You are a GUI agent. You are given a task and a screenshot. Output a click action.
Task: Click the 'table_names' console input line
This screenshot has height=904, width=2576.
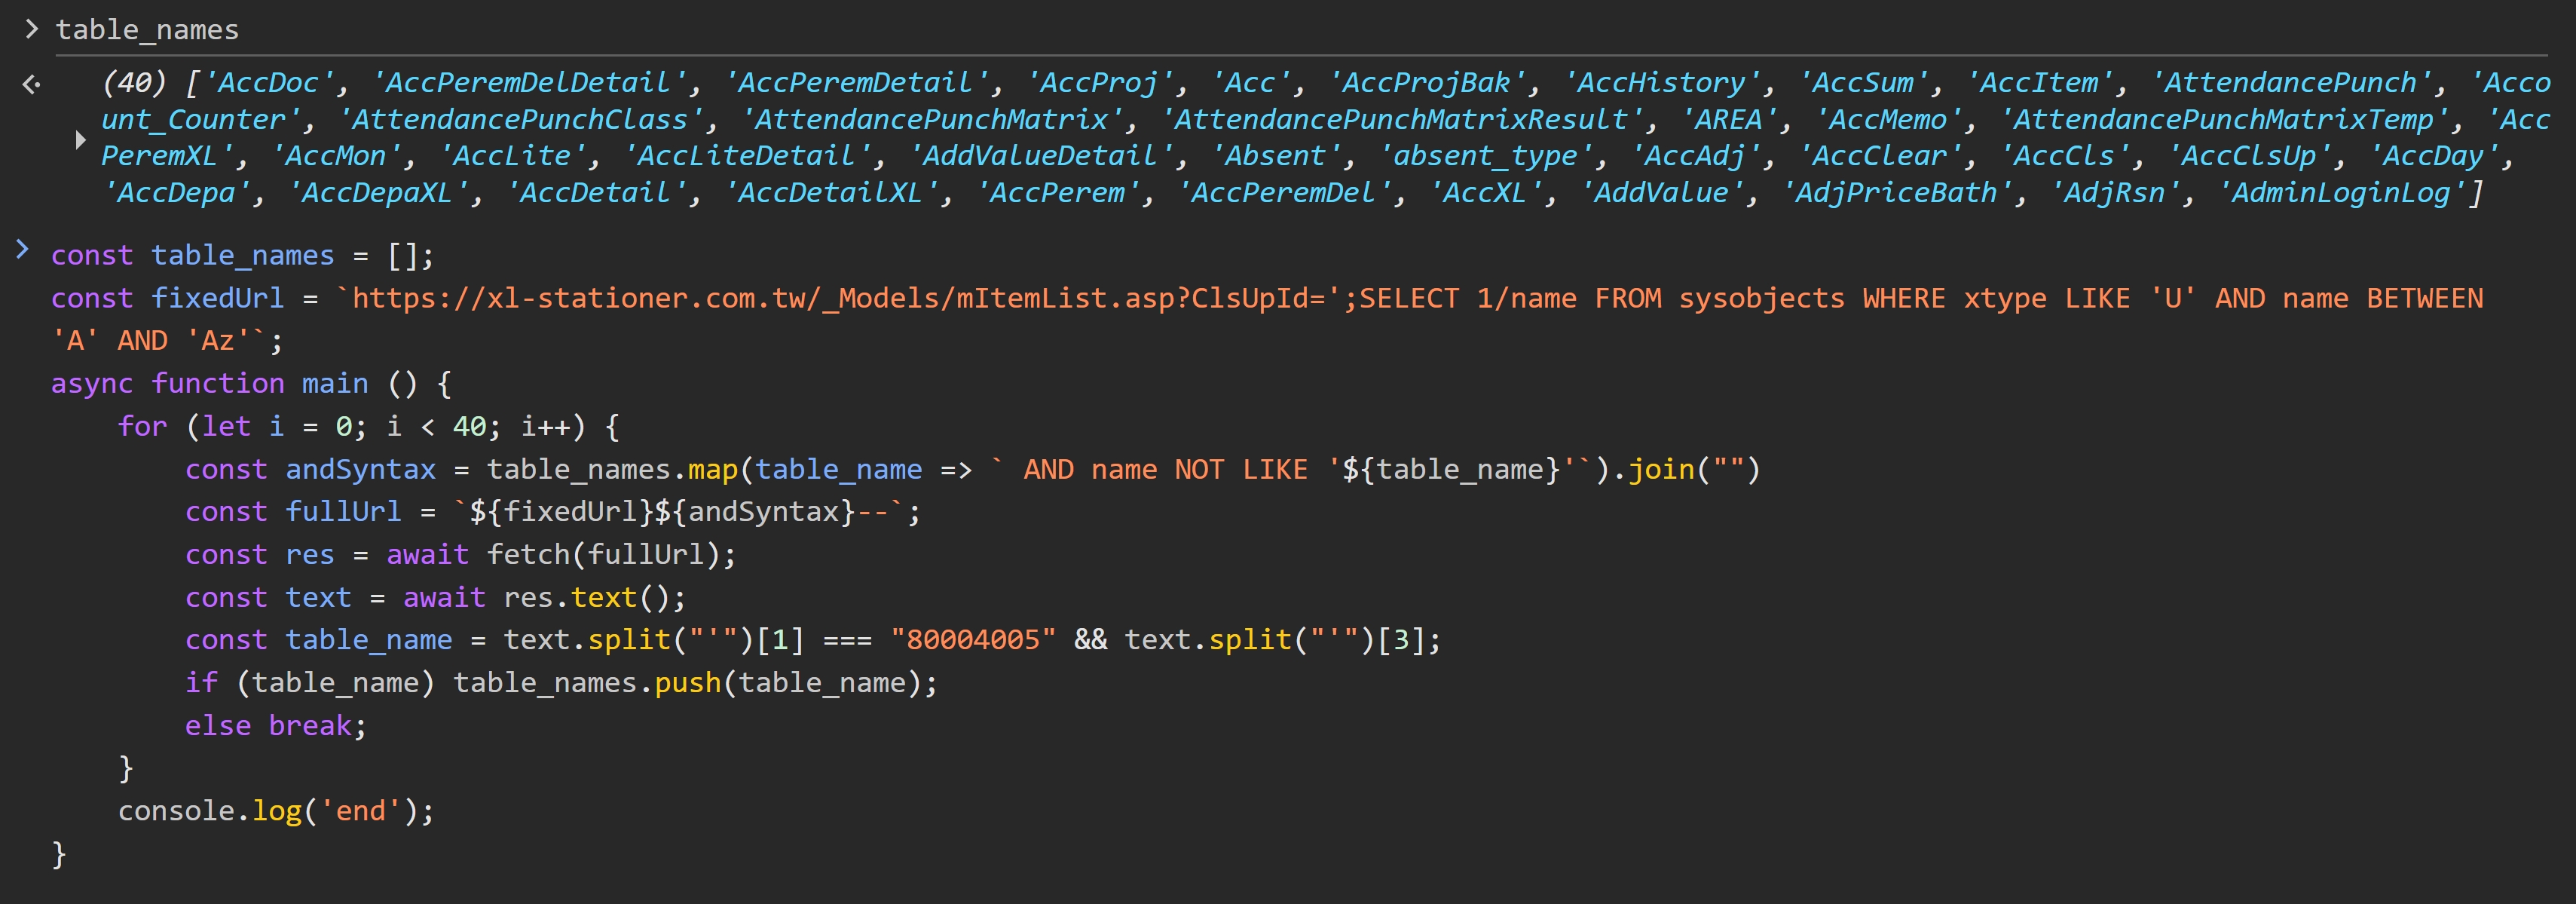pyautogui.click(x=147, y=30)
